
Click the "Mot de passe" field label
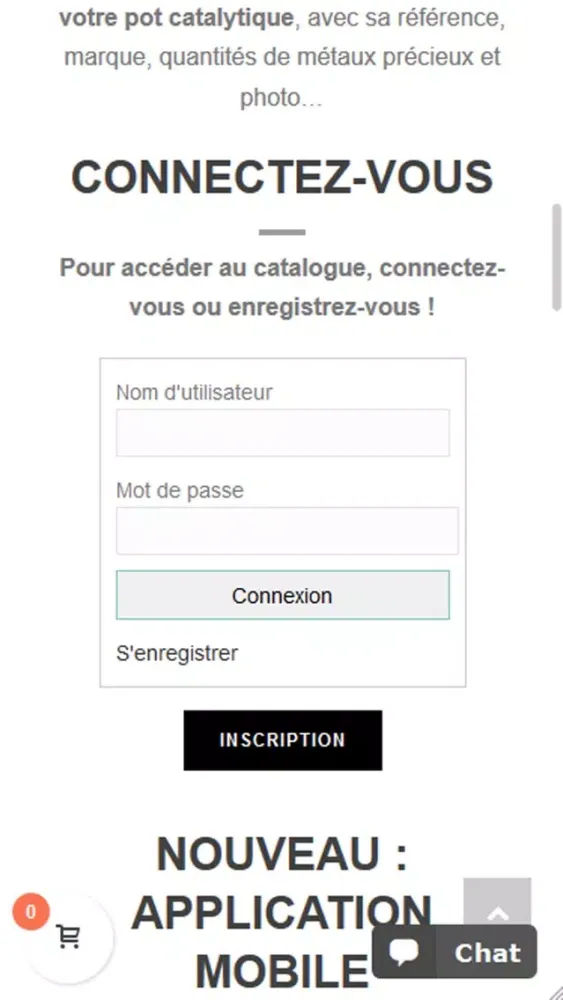pos(179,490)
